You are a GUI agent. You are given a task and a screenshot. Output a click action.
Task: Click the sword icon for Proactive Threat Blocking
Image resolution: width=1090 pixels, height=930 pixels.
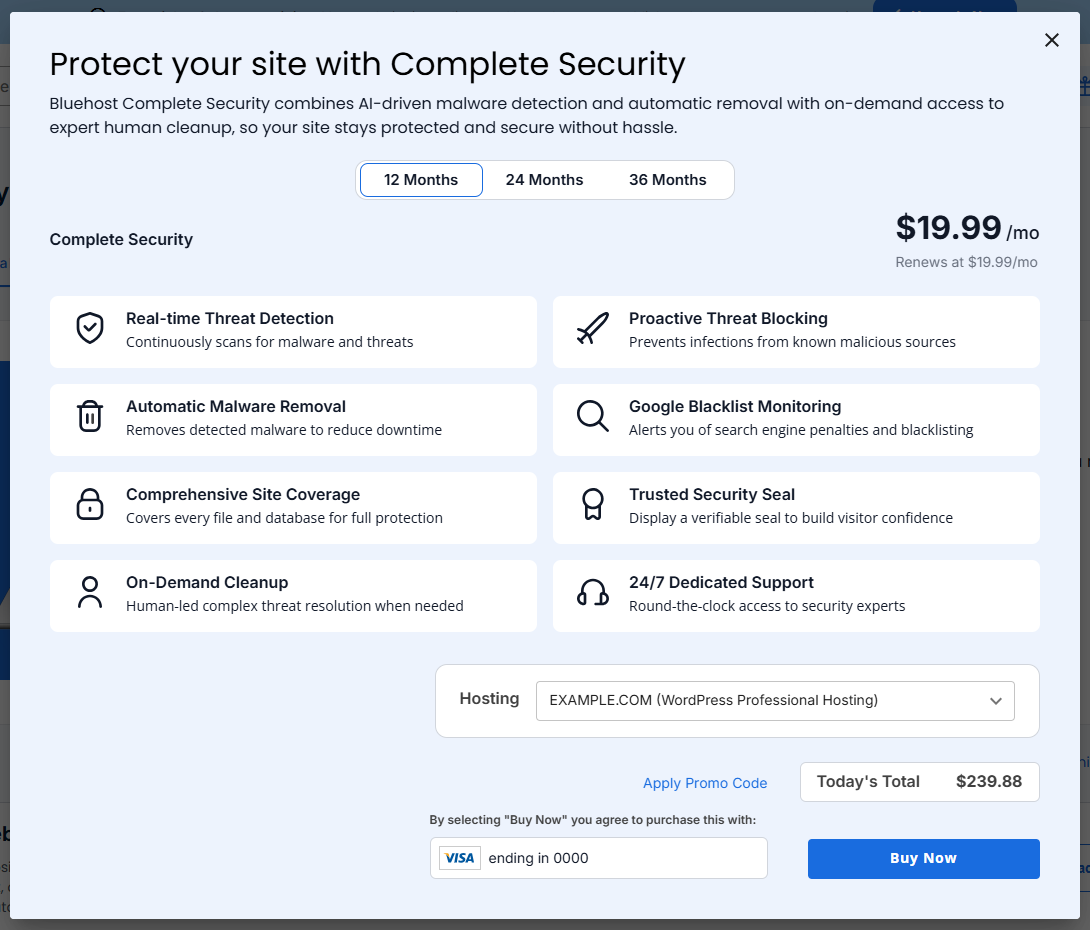click(x=593, y=328)
